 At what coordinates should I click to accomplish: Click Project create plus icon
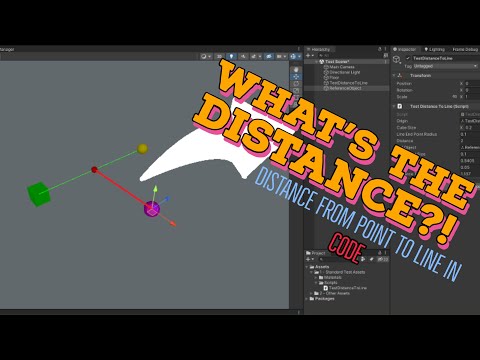(308, 259)
